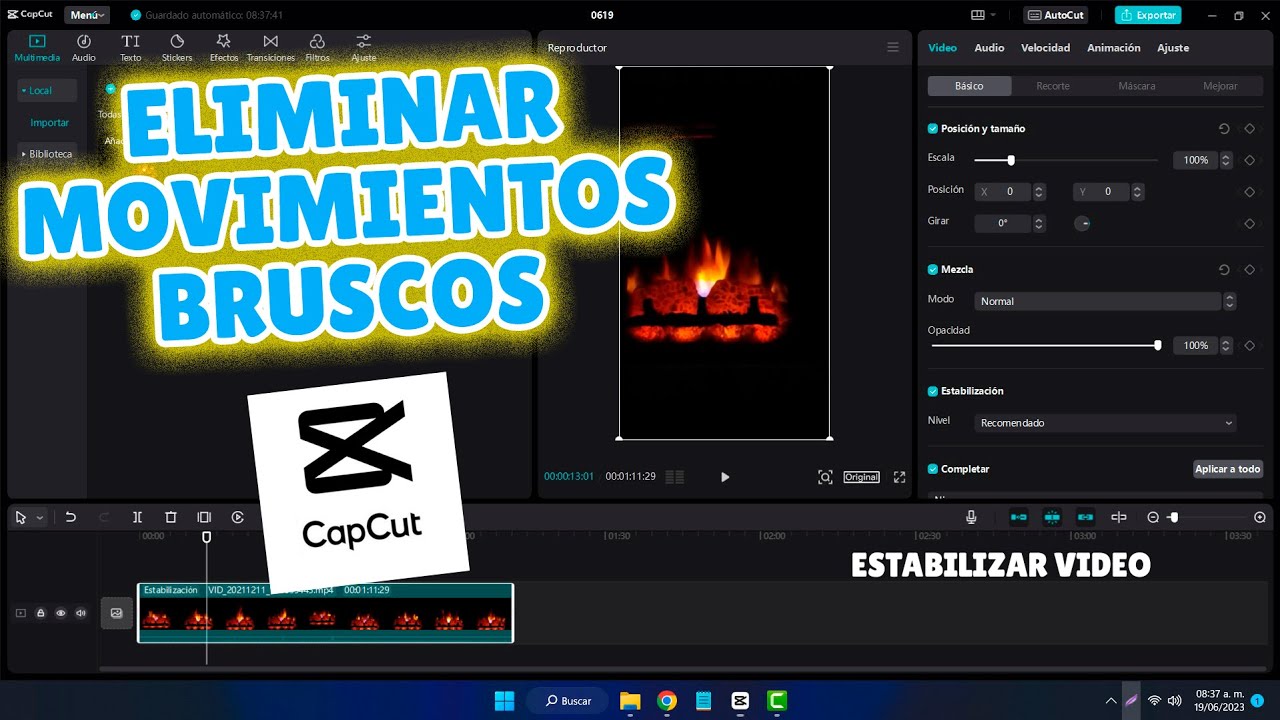
Task: Add keyframe for Escala
Action: [1249, 160]
